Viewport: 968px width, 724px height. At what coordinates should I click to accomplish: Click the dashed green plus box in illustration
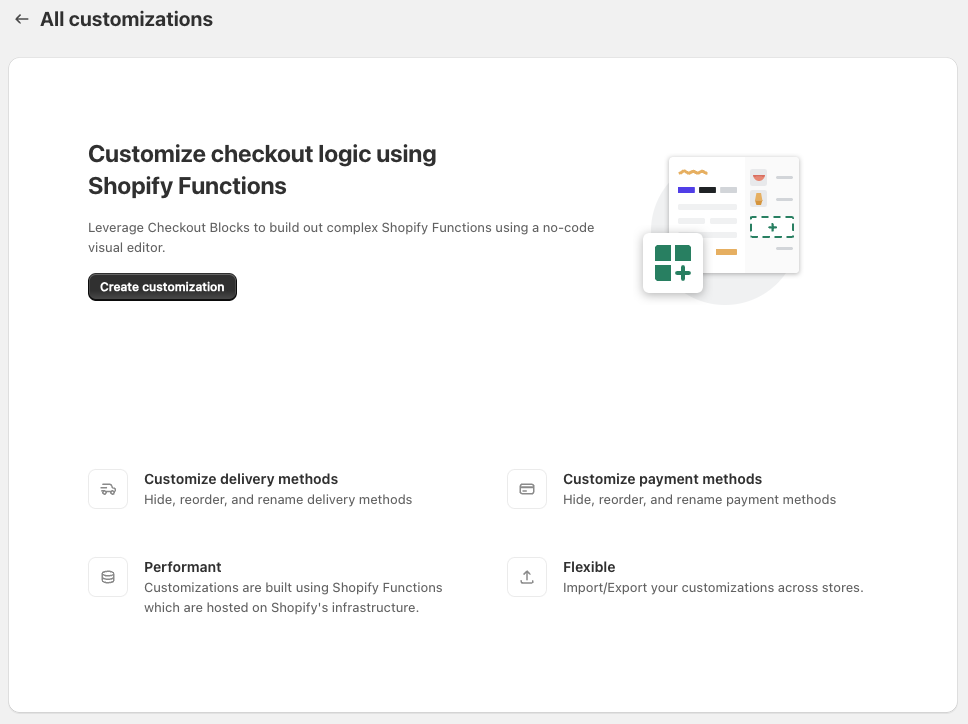coord(772,227)
